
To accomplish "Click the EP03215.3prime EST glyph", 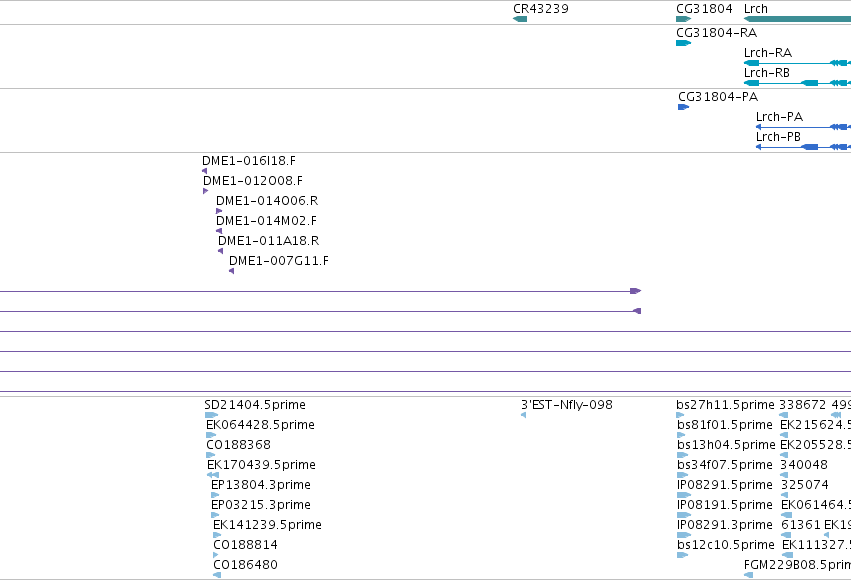I will point(215,515).
